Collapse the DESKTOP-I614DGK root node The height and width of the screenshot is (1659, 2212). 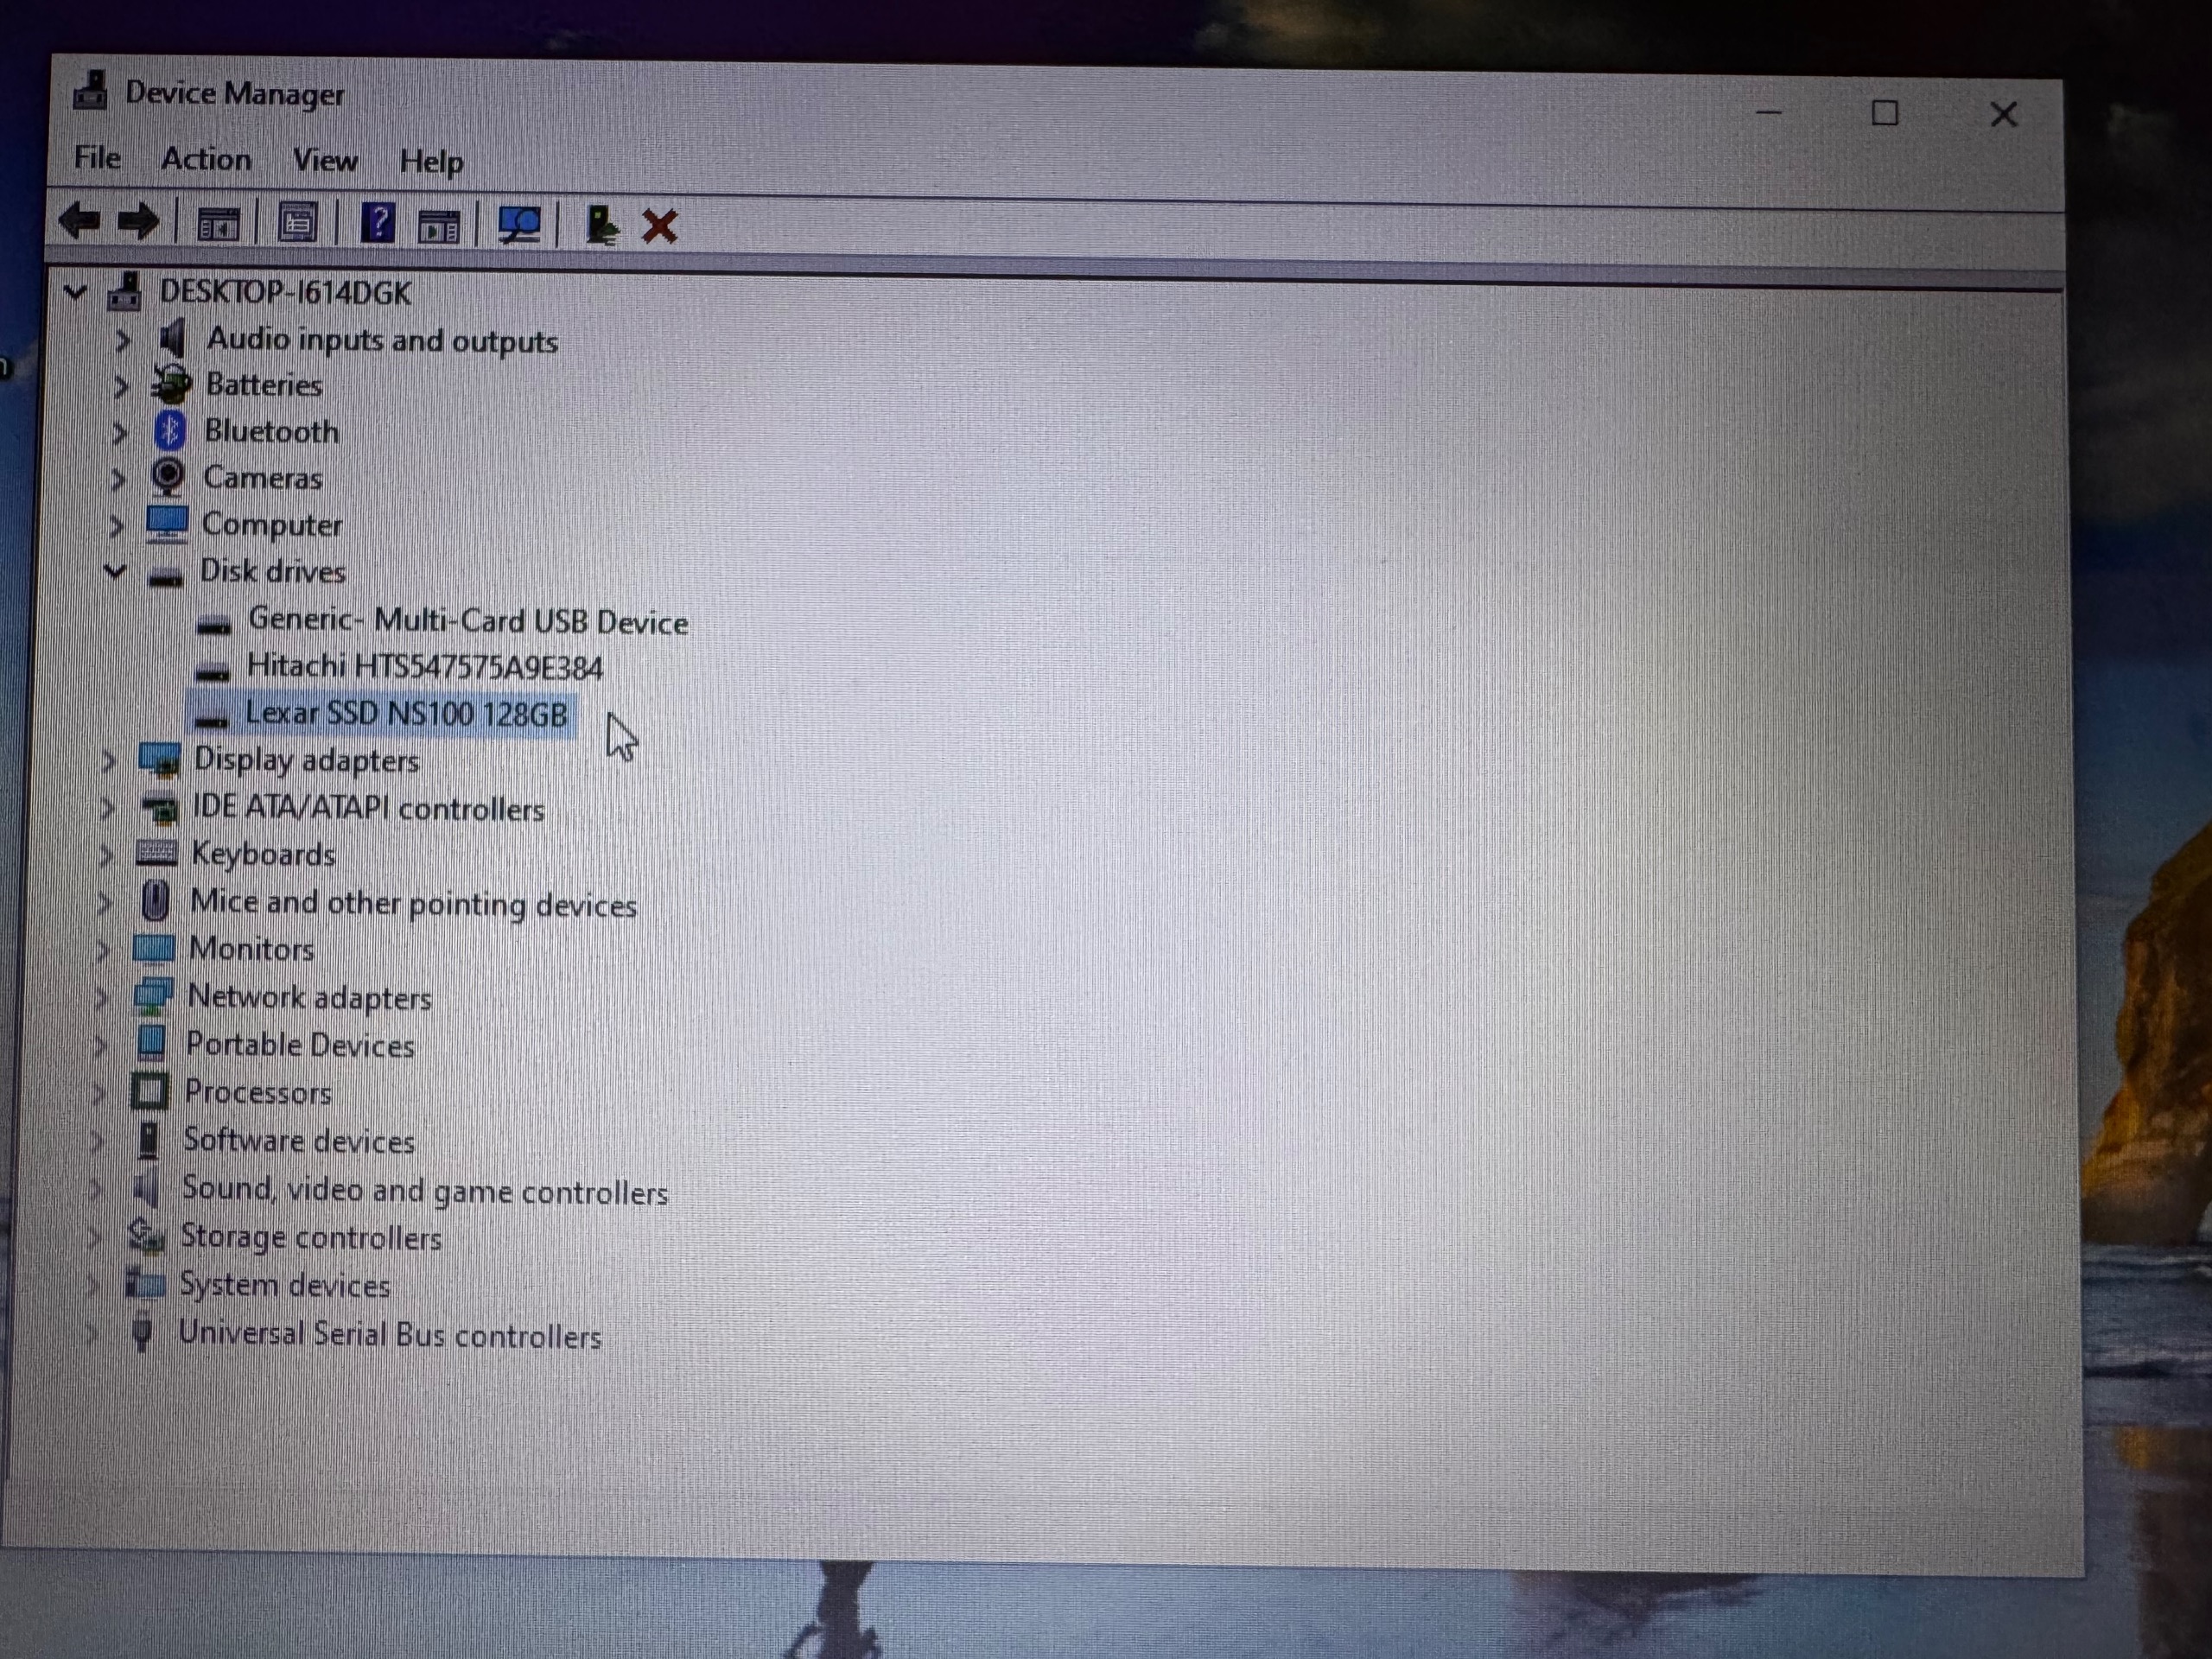pyautogui.click(x=75, y=292)
